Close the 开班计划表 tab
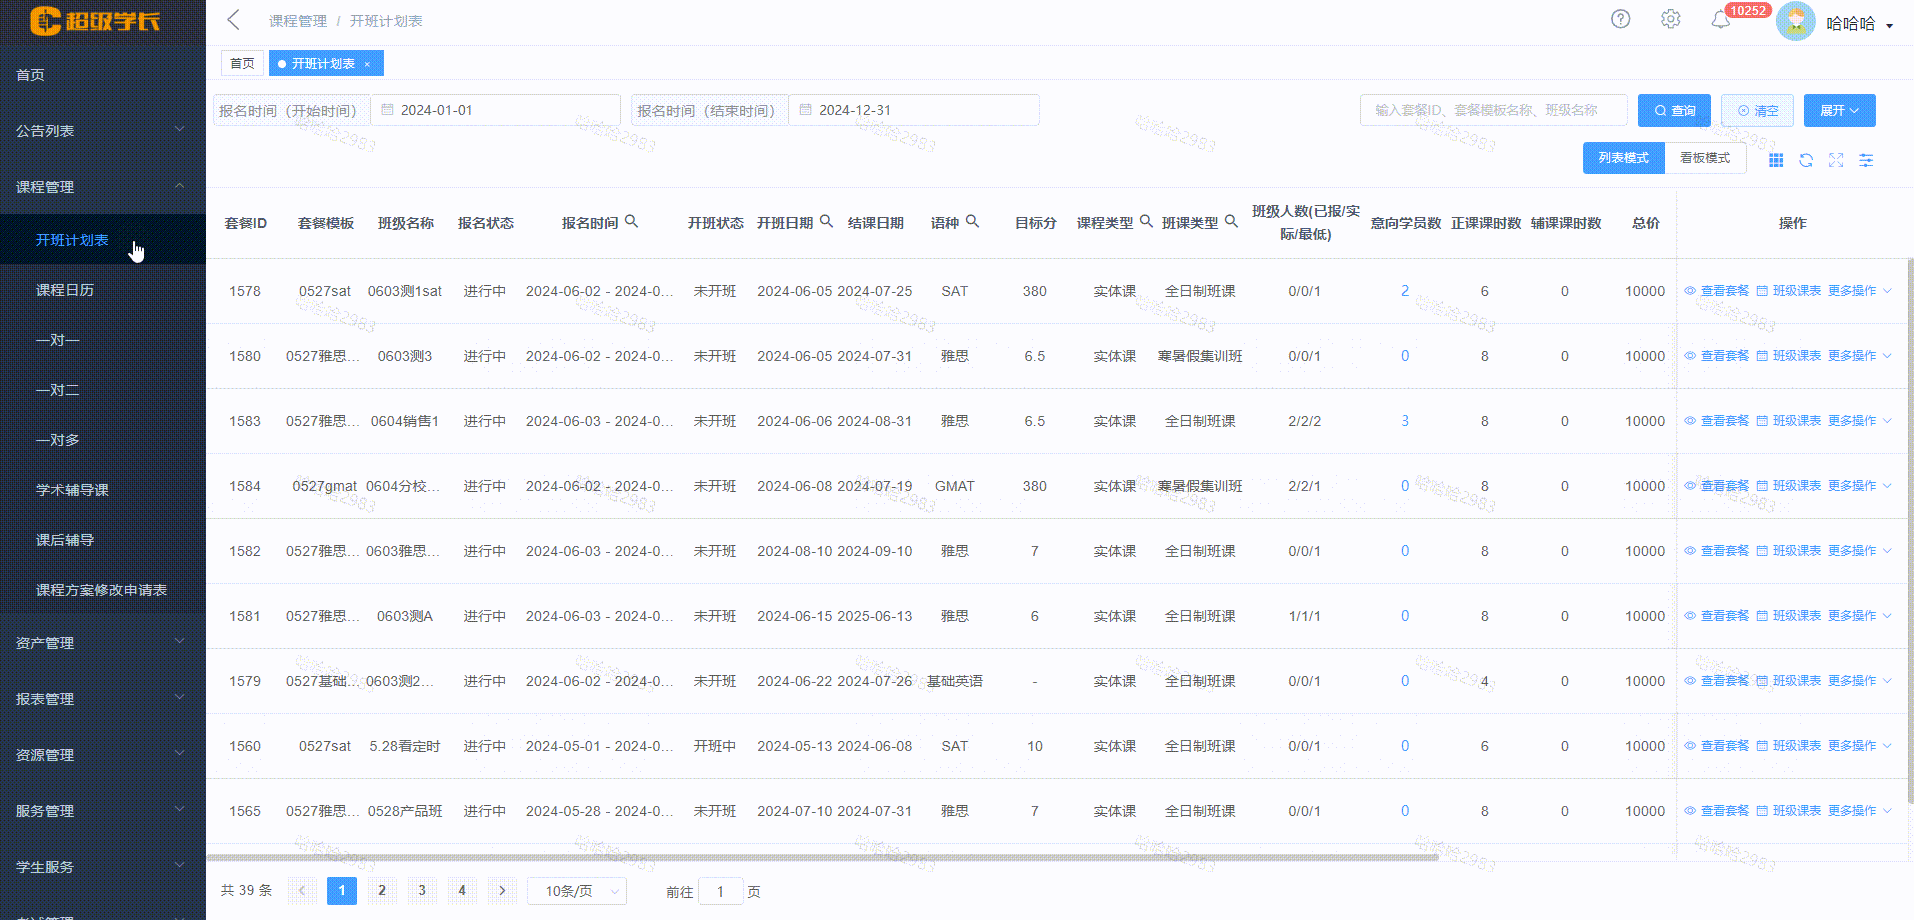The height and width of the screenshot is (920, 1914). click(368, 63)
